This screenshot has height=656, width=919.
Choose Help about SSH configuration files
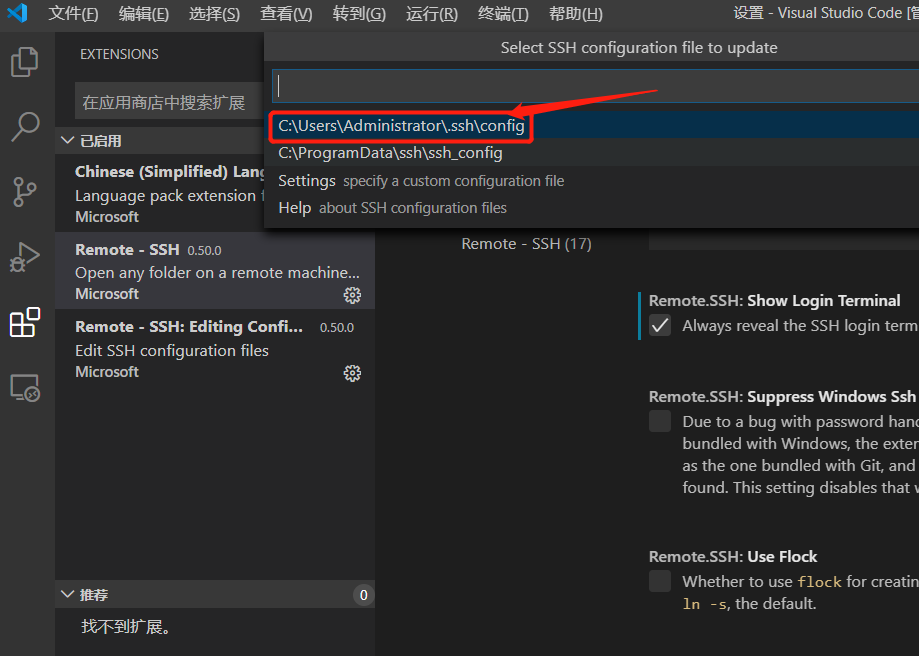[593, 208]
